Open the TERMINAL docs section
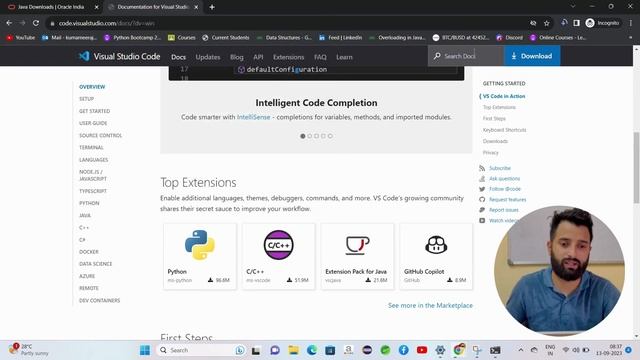Screen dimensions: 640x360 (91, 147)
